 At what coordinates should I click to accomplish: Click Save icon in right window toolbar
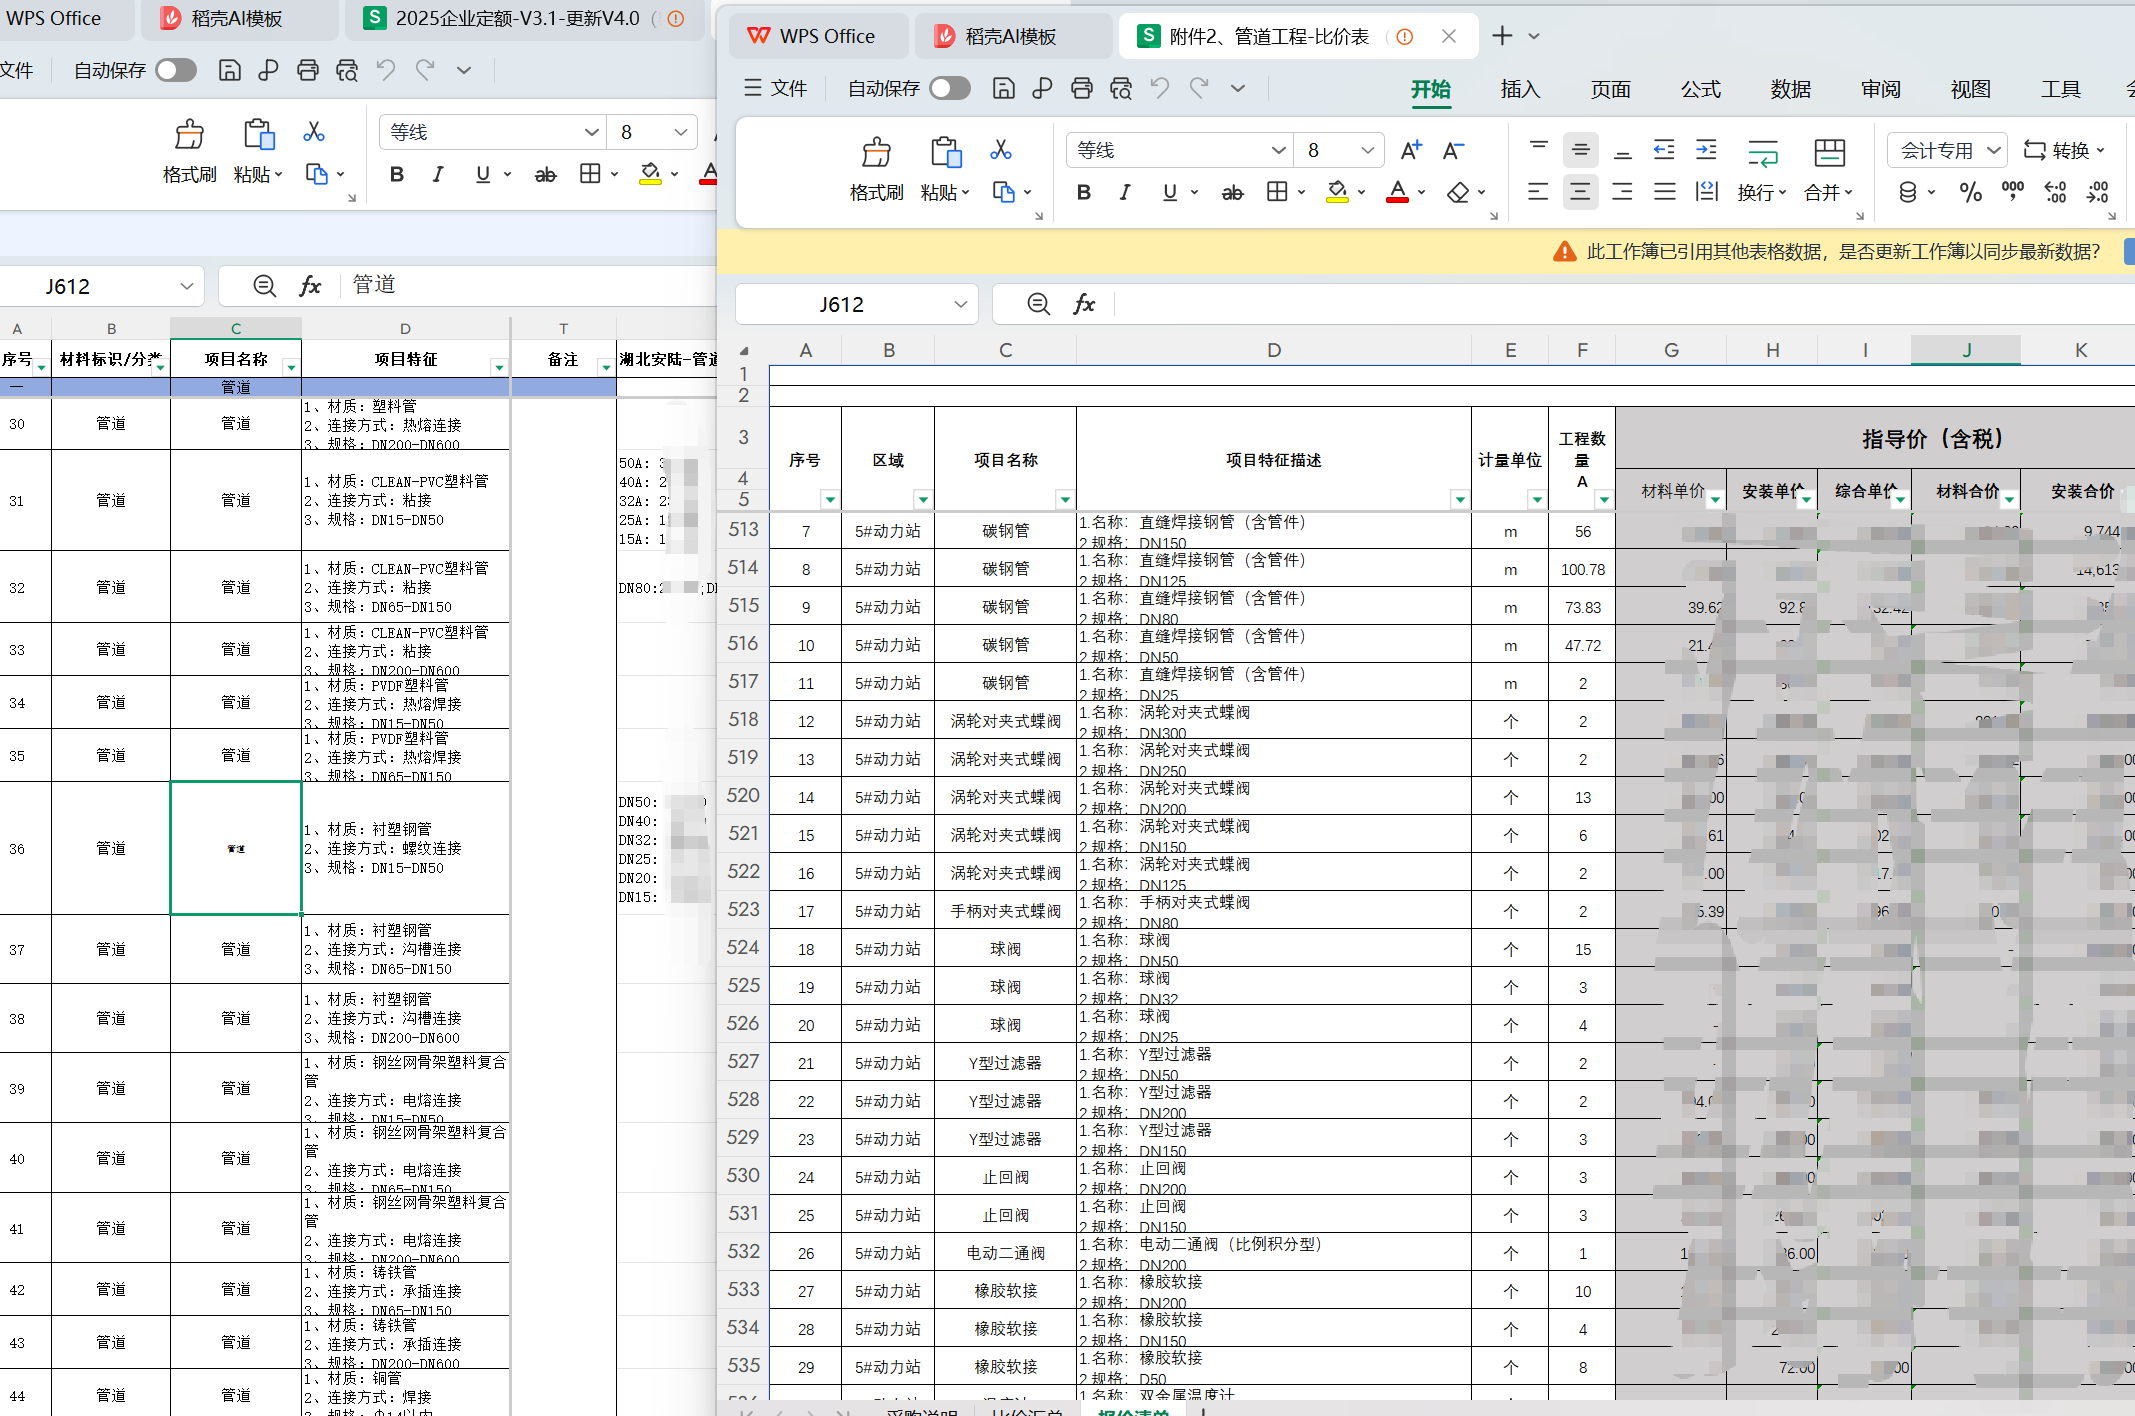click(1003, 88)
